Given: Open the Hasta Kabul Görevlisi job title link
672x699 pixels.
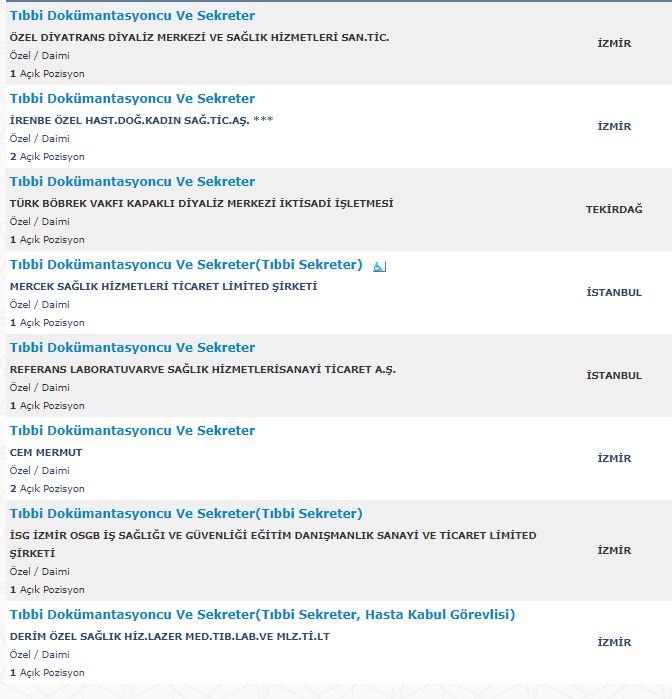Looking at the screenshot, I should (262, 614).
